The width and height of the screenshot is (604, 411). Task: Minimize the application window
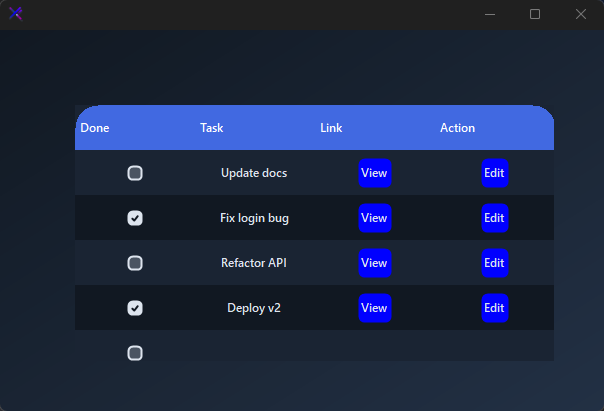point(490,14)
